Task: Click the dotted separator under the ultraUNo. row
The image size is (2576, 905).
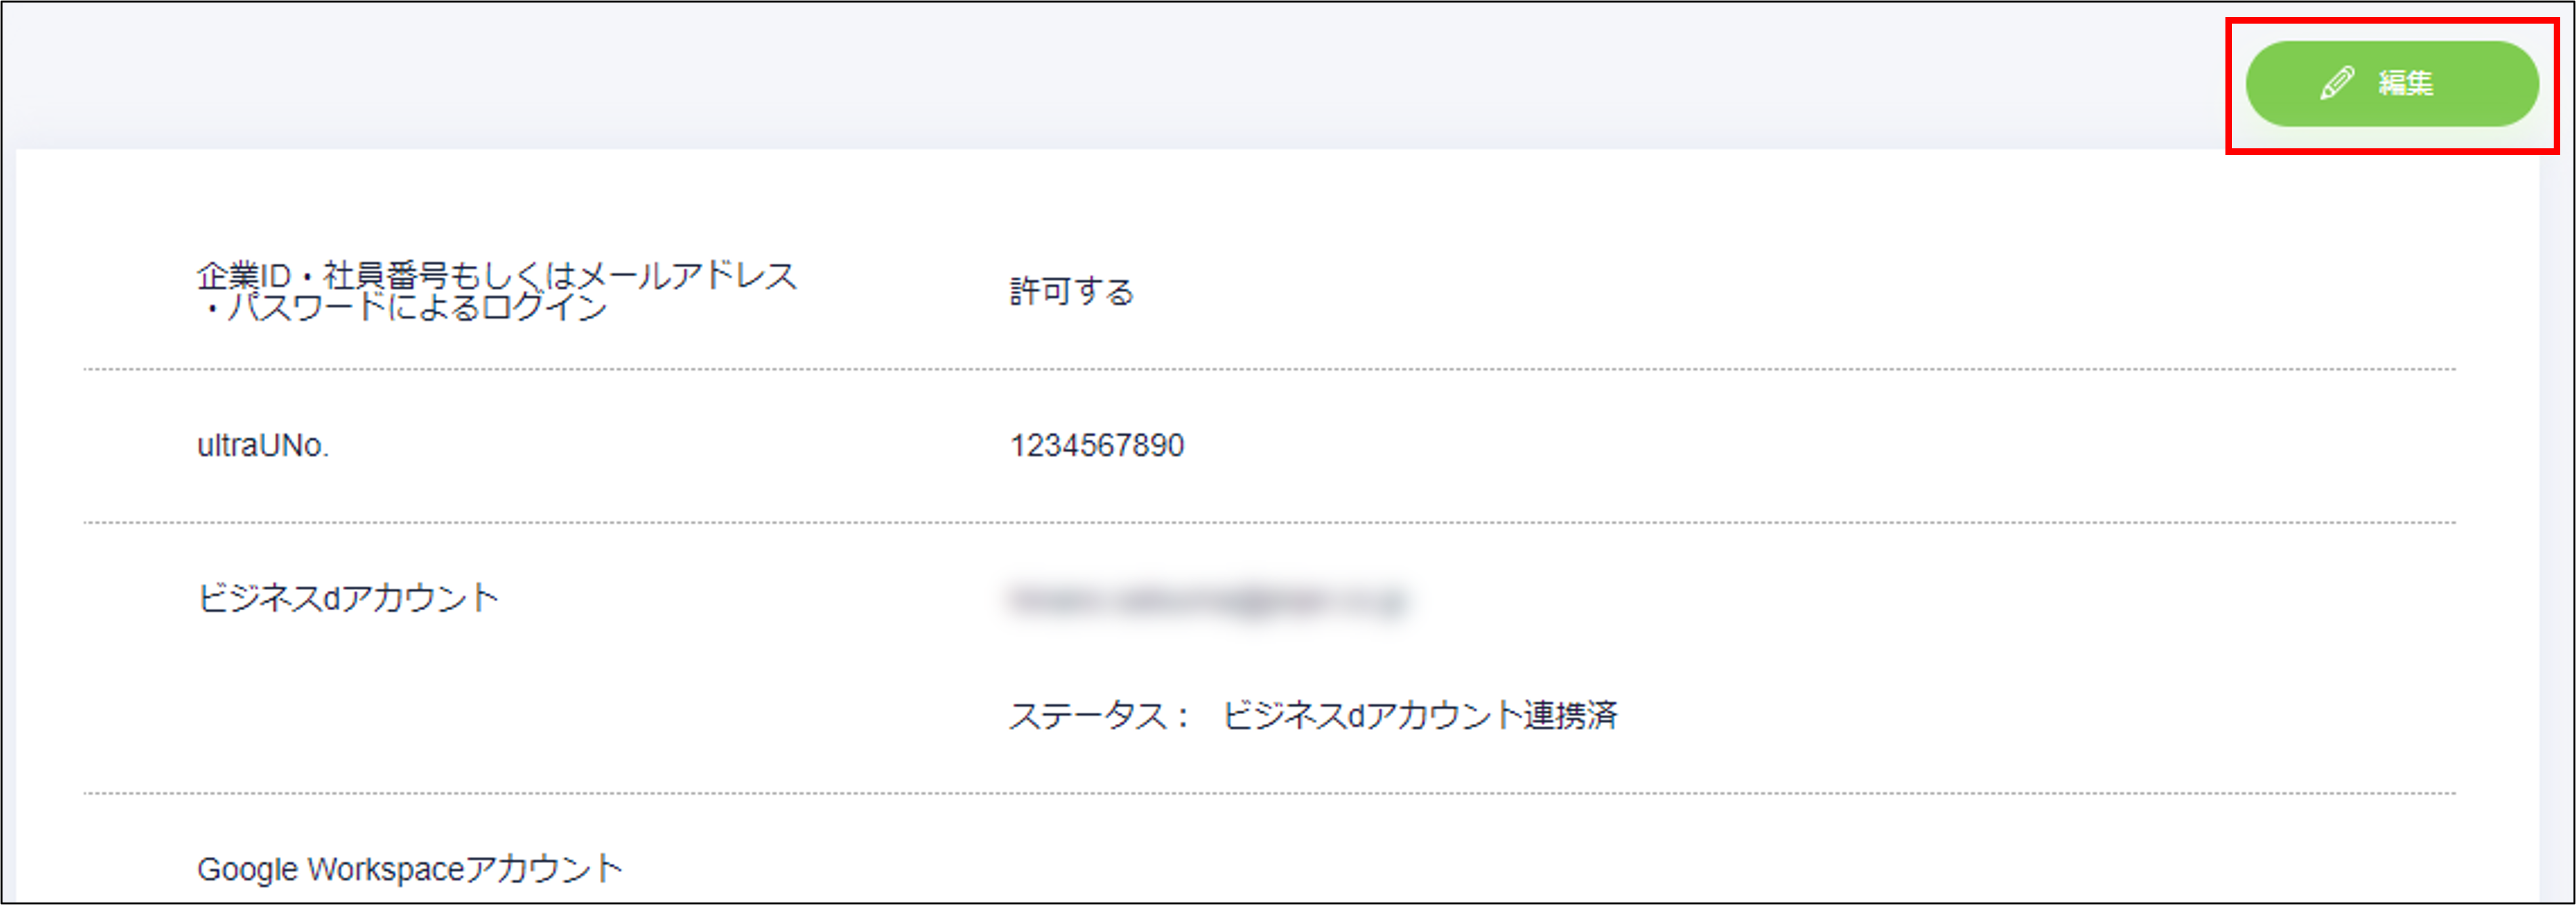Action: pyautogui.click(x=1269, y=522)
